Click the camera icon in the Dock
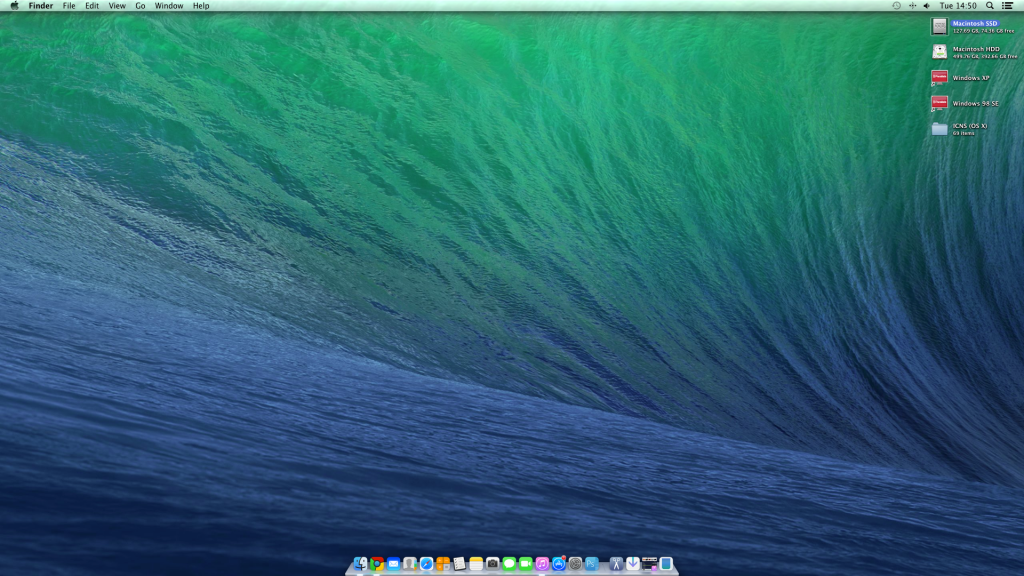Viewport: 1024px width, 576px height. (x=492, y=564)
